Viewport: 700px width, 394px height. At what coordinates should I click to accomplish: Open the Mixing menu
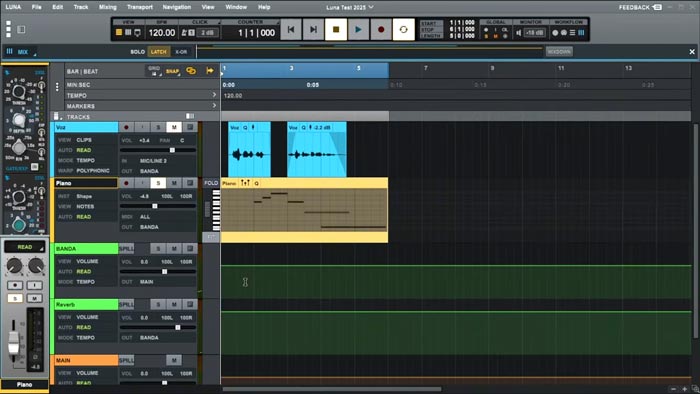pyautogui.click(x=108, y=7)
